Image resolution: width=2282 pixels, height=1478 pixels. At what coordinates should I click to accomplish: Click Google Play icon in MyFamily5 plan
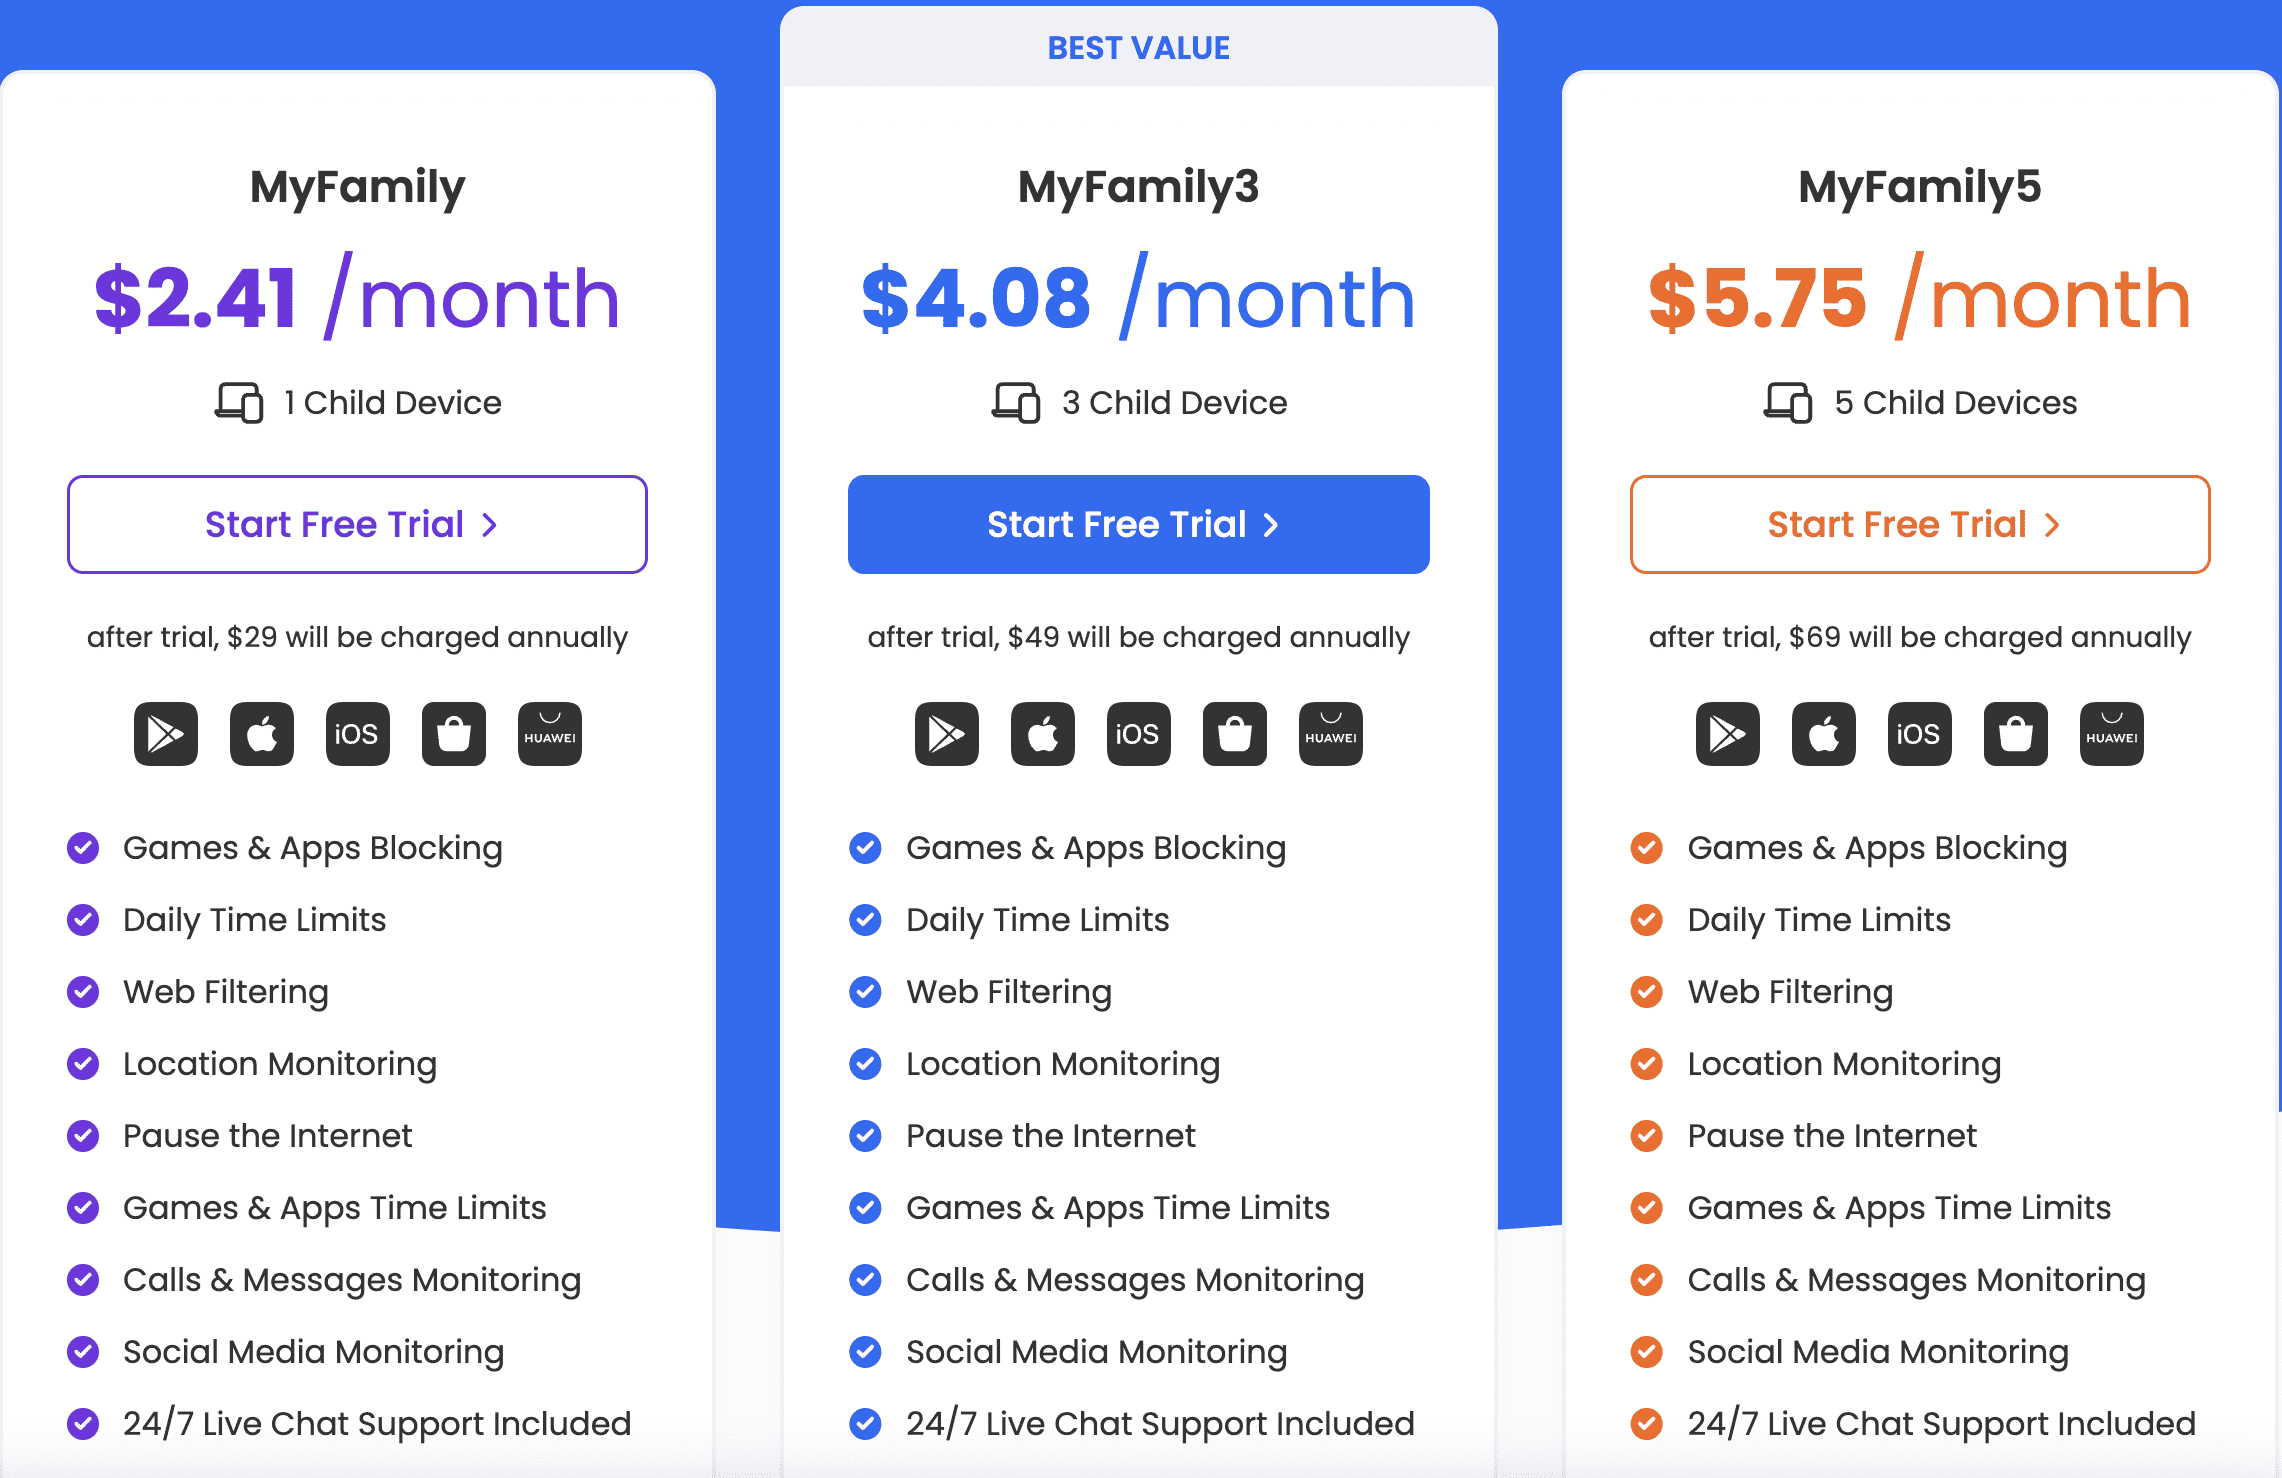(1727, 734)
